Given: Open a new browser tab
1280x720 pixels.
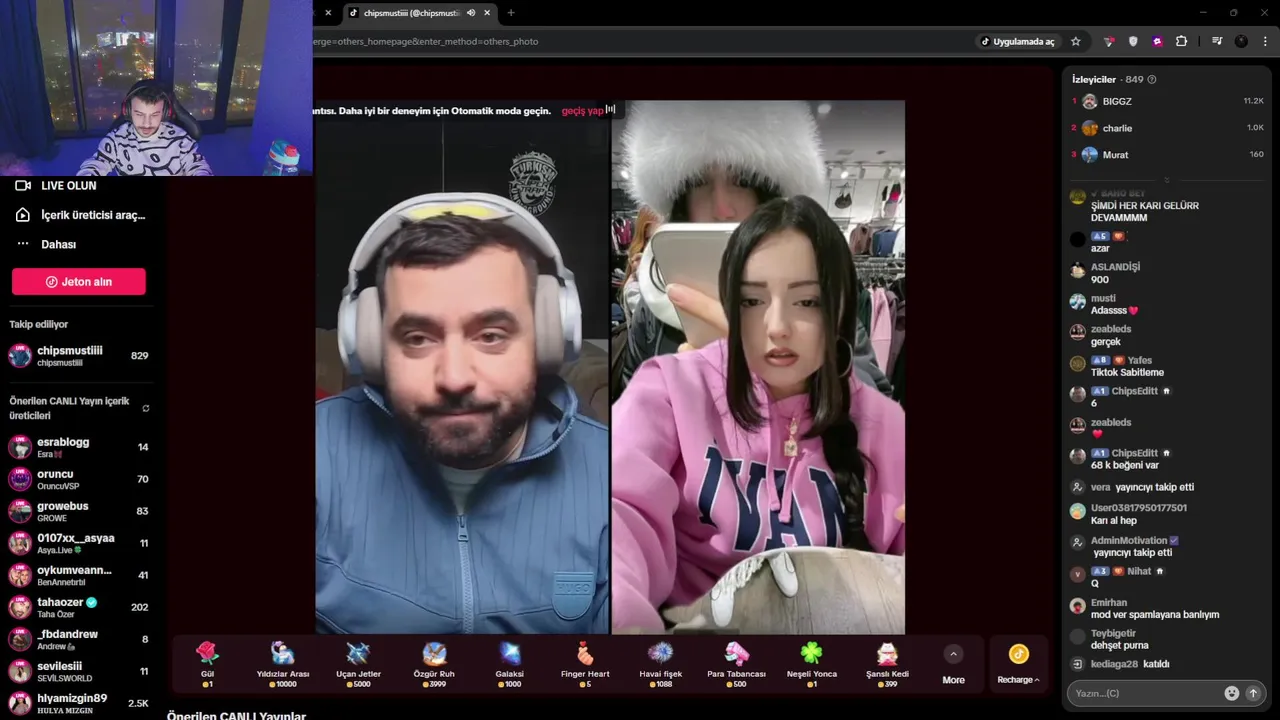Looking at the screenshot, I should tap(511, 13).
